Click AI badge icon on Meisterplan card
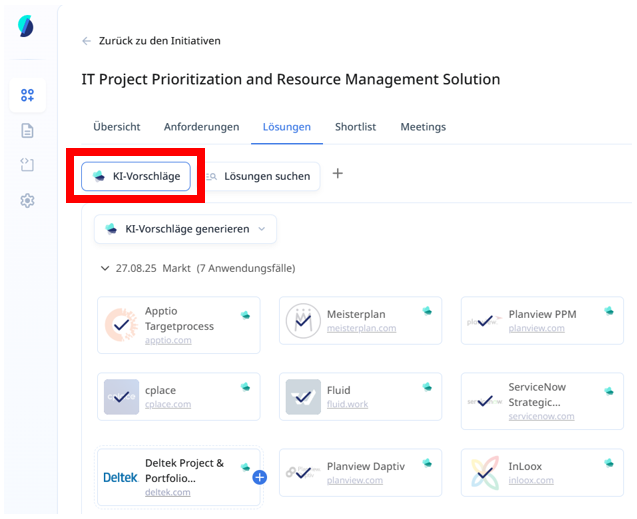Viewport: 637px width, 519px height. [x=427, y=312]
